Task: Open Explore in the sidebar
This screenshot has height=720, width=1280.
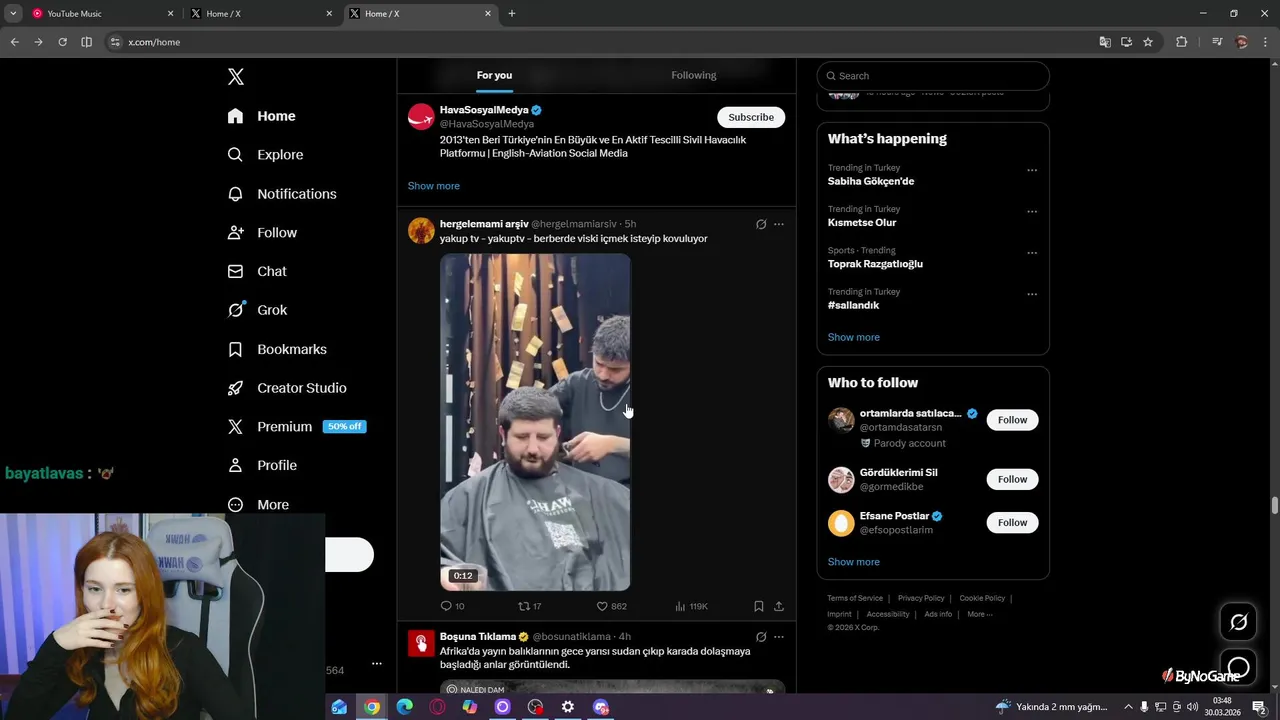Action: click(x=265, y=155)
